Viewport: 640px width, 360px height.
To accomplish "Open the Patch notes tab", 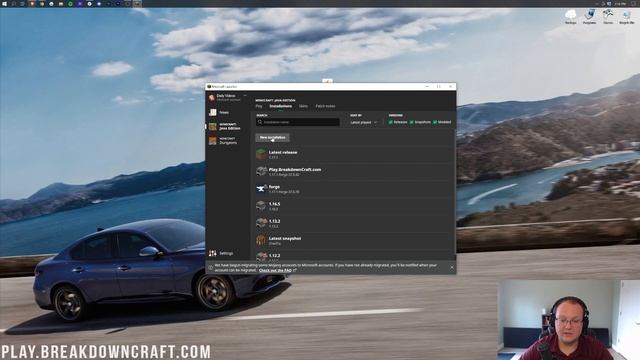I will 325,106.
